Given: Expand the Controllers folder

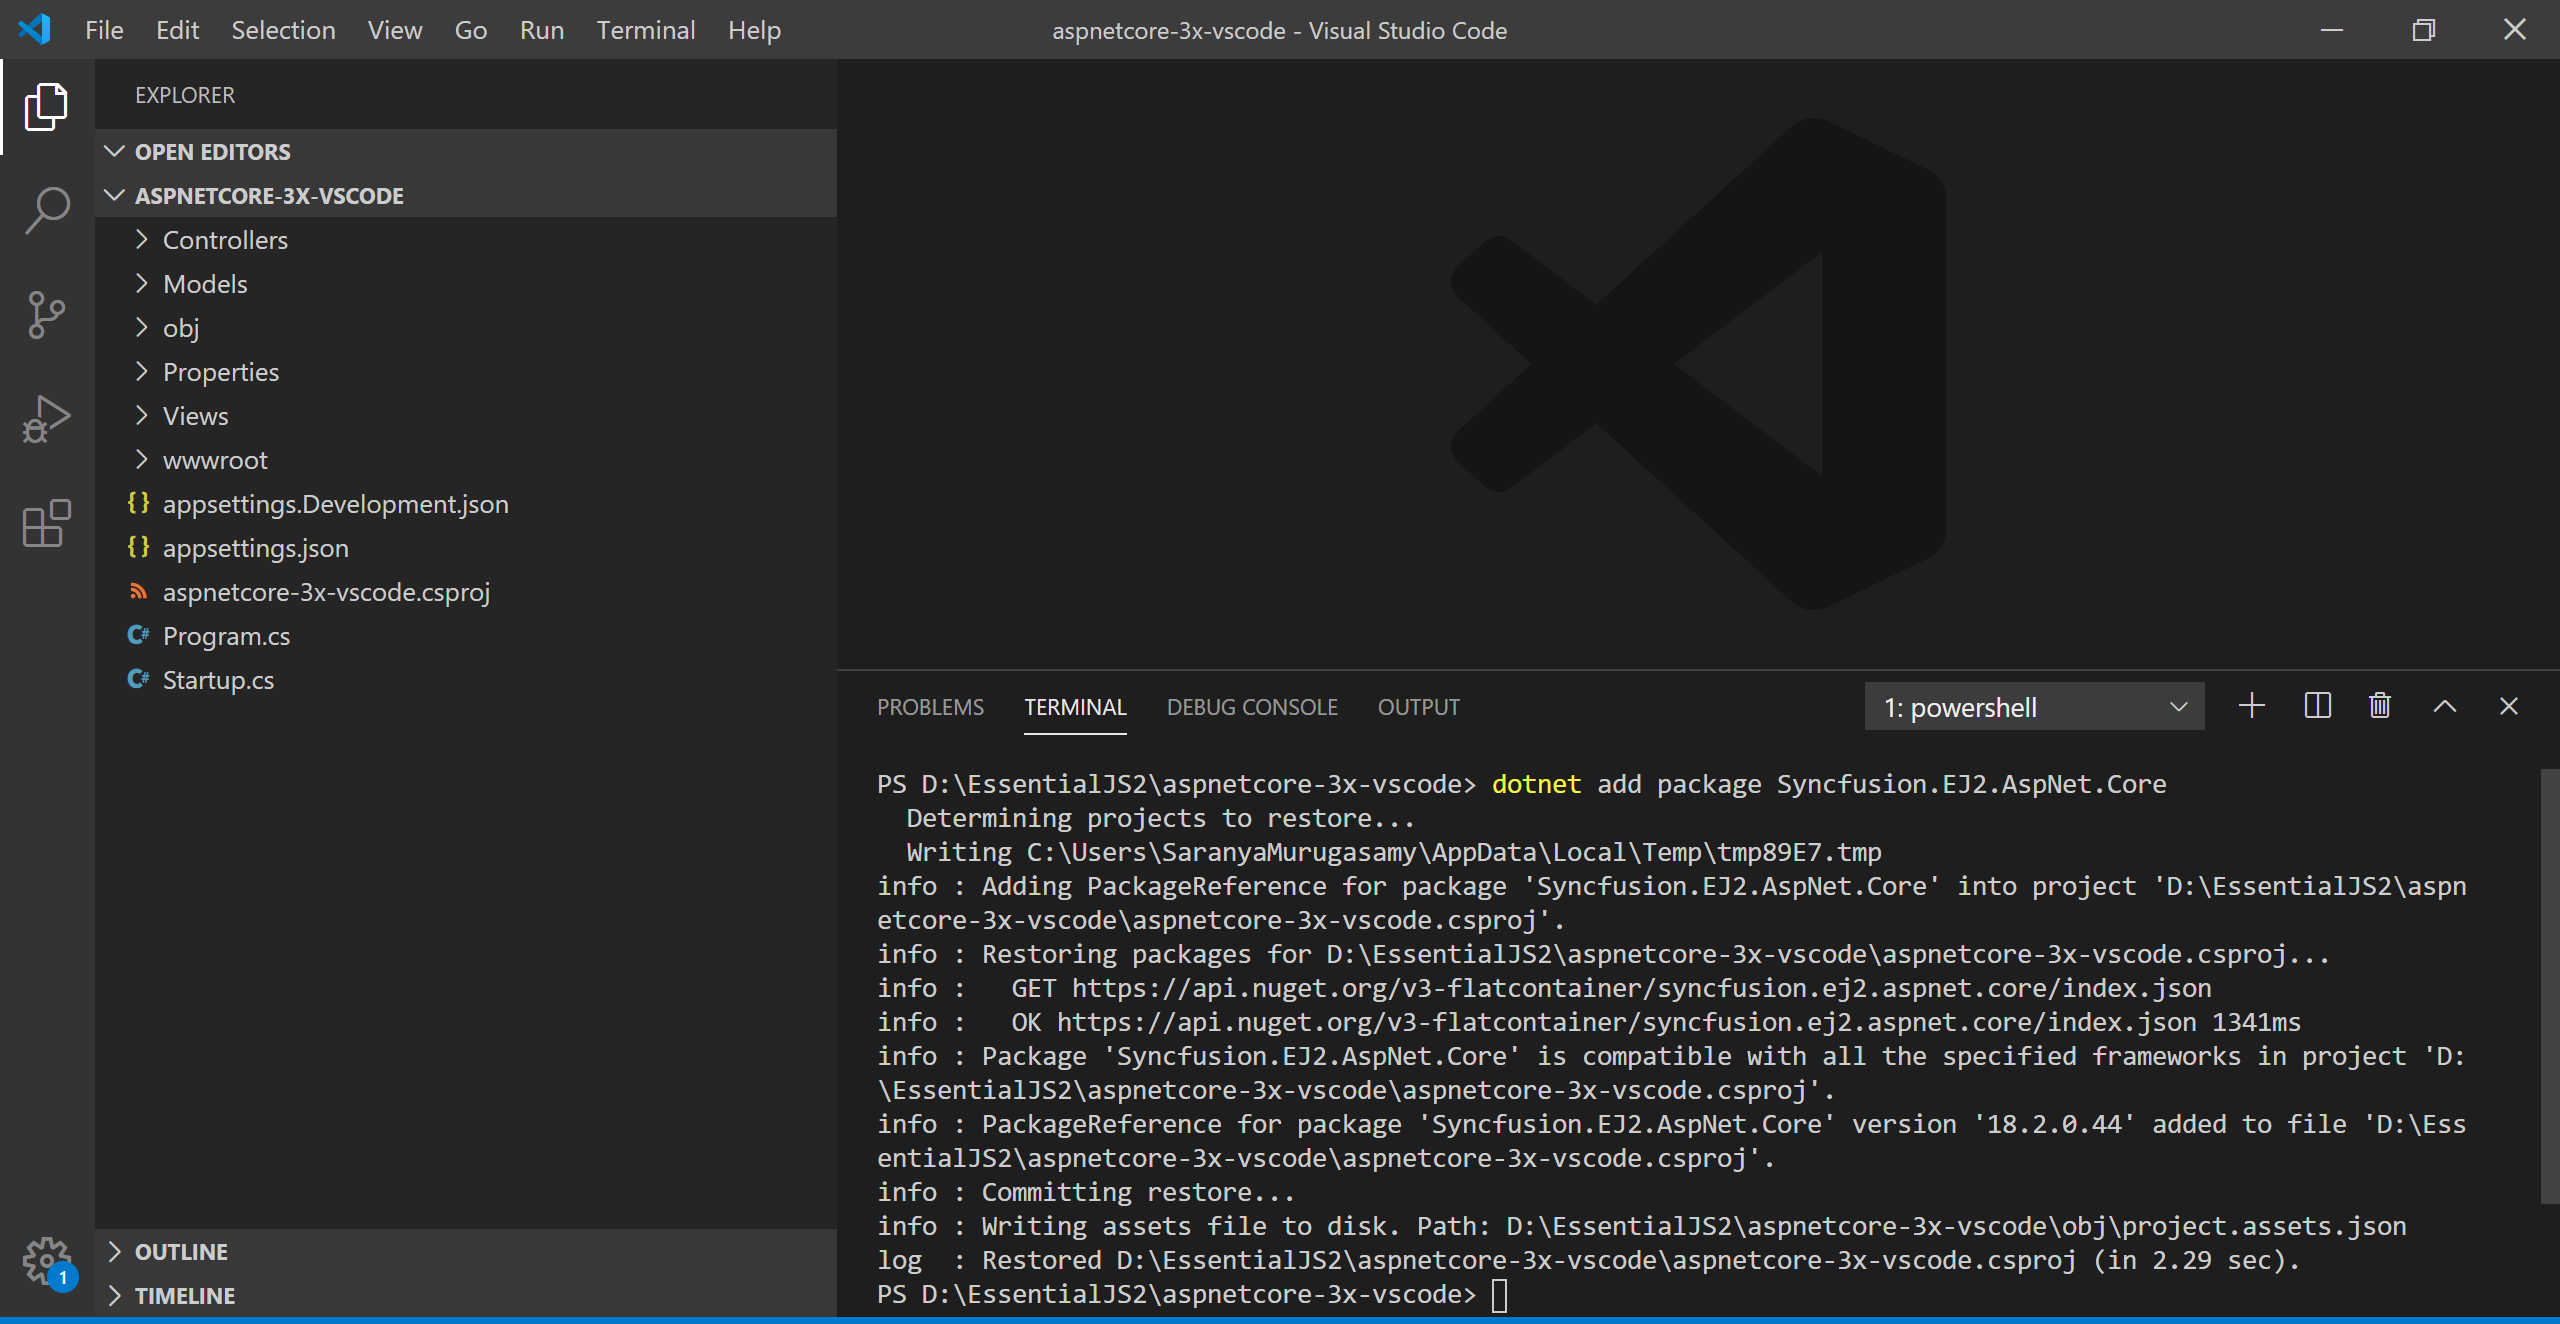Looking at the screenshot, I should pos(224,239).
